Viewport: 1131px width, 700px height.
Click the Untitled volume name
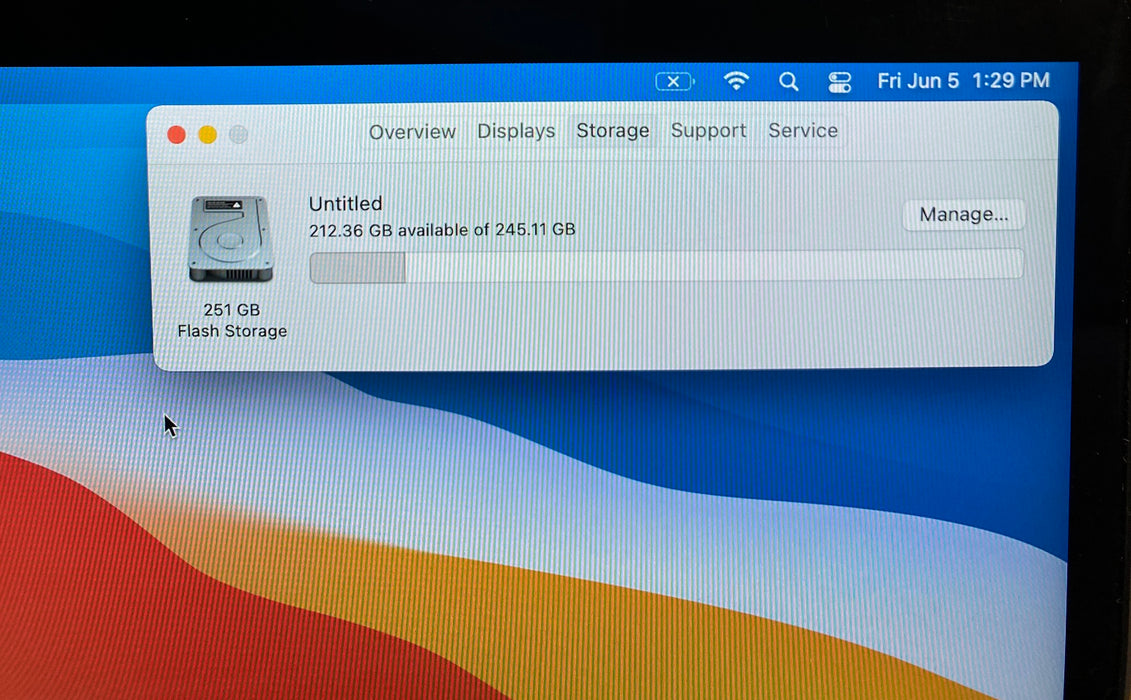point(346,204)
